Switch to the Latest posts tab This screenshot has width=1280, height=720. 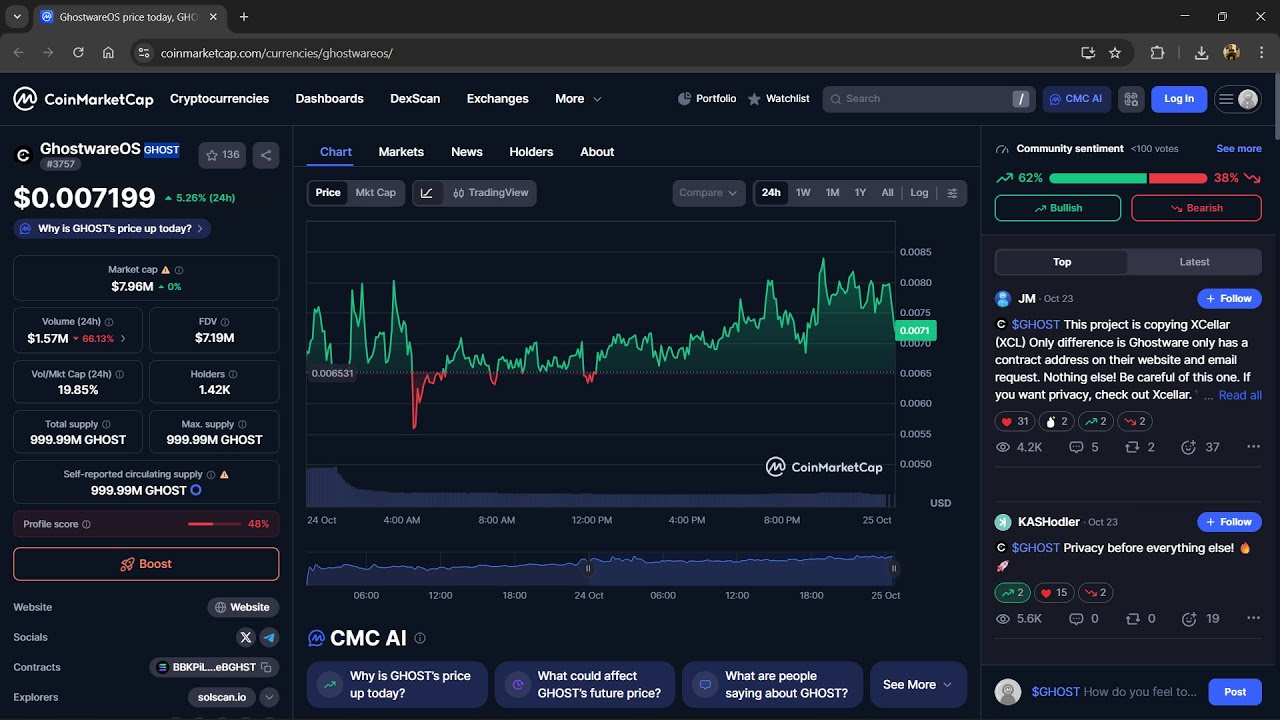pos(1194,262)
